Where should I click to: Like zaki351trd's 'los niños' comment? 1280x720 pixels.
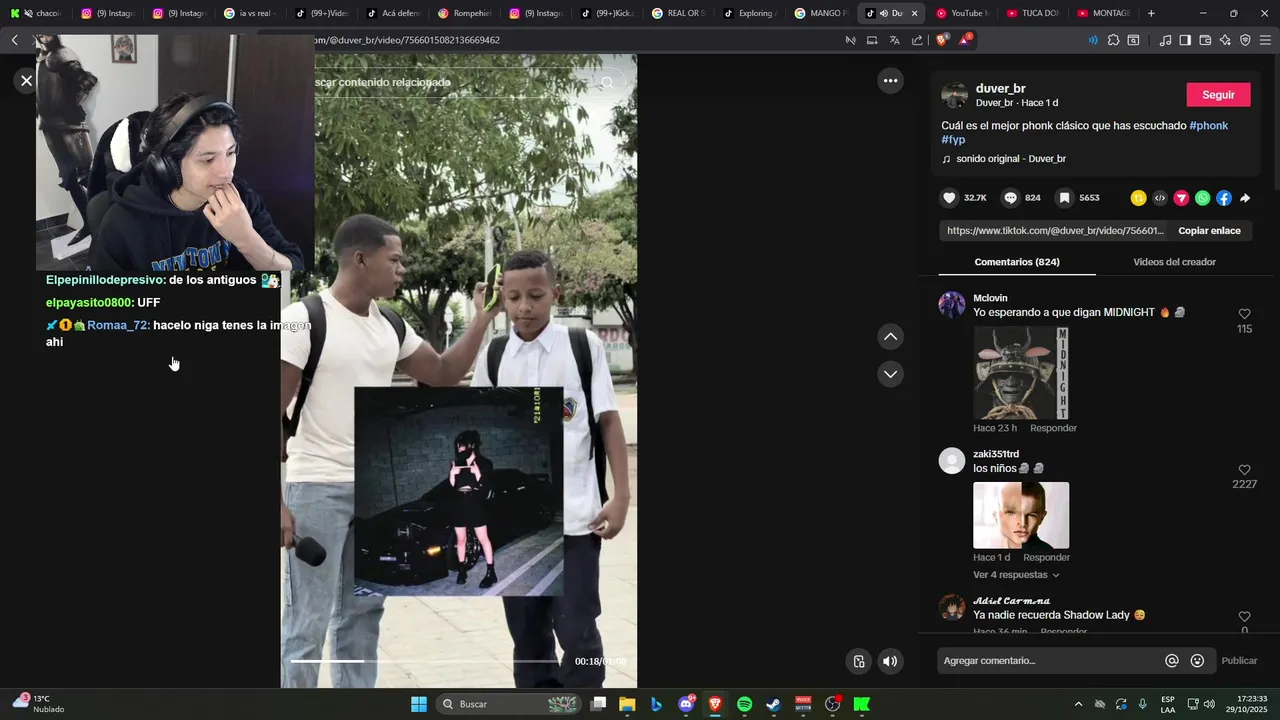1244,470
